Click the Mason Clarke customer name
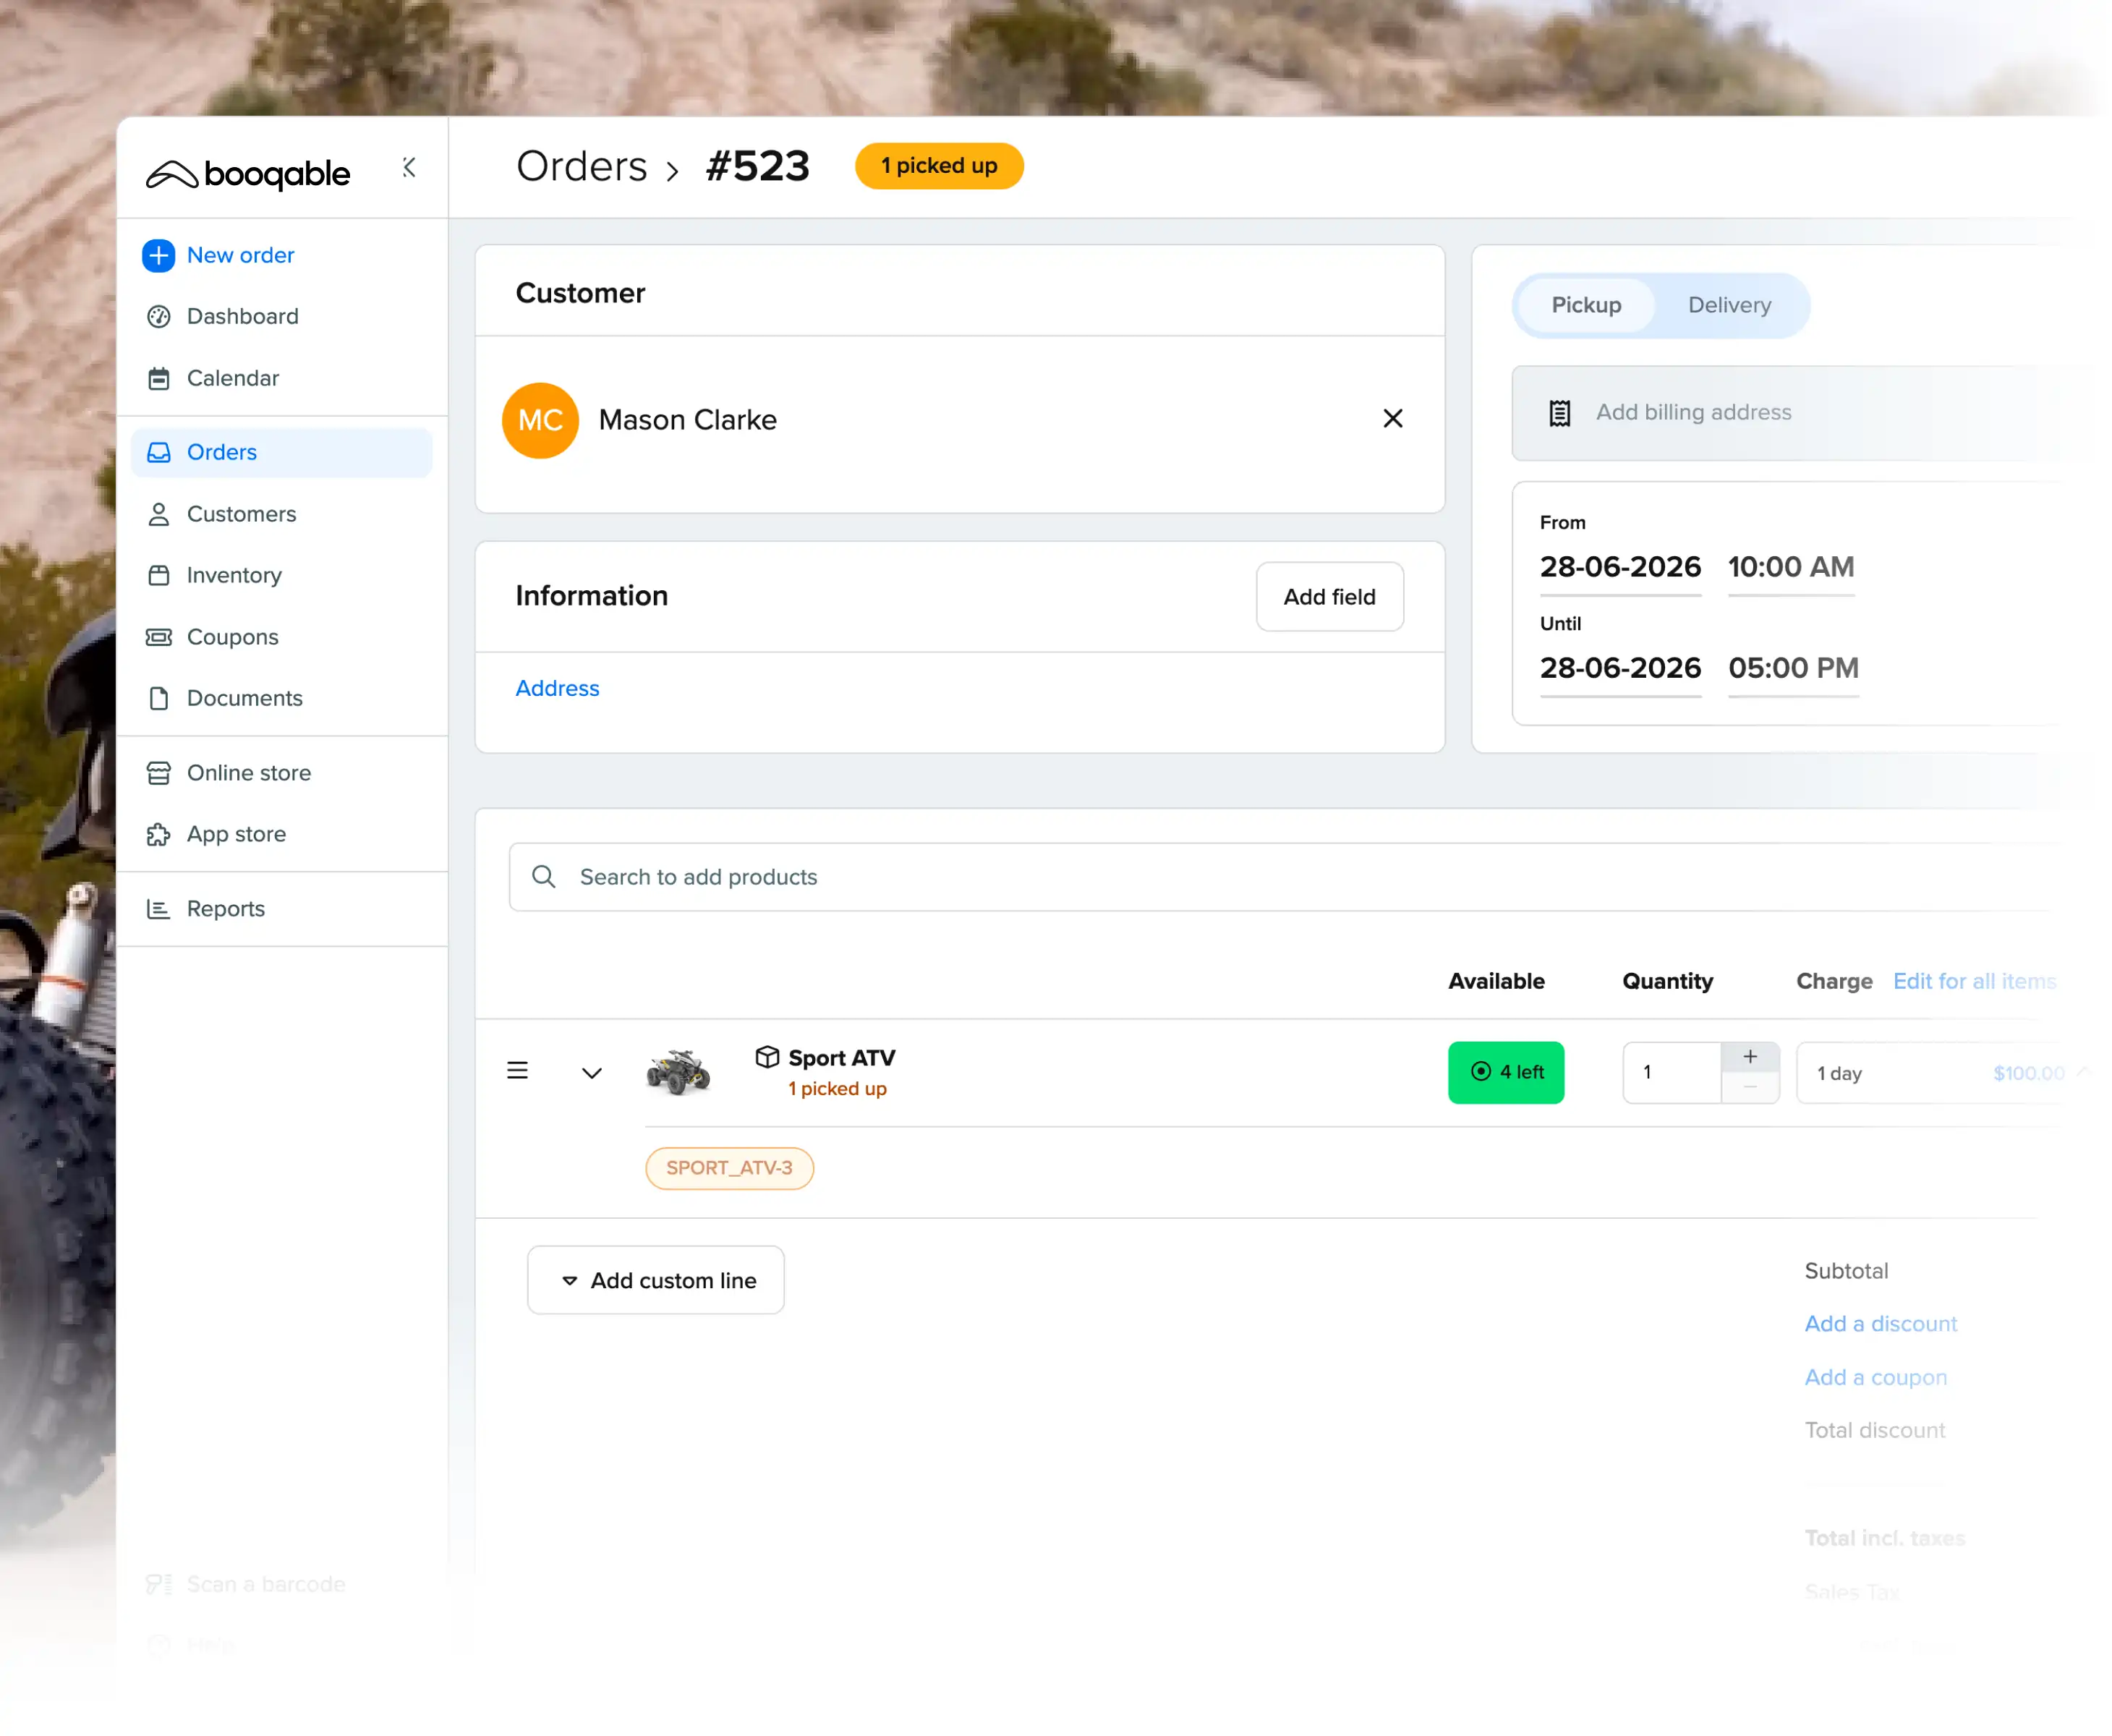This screenshot has height=1736, width=2112. pyautogui.click(x=687, y=420)
